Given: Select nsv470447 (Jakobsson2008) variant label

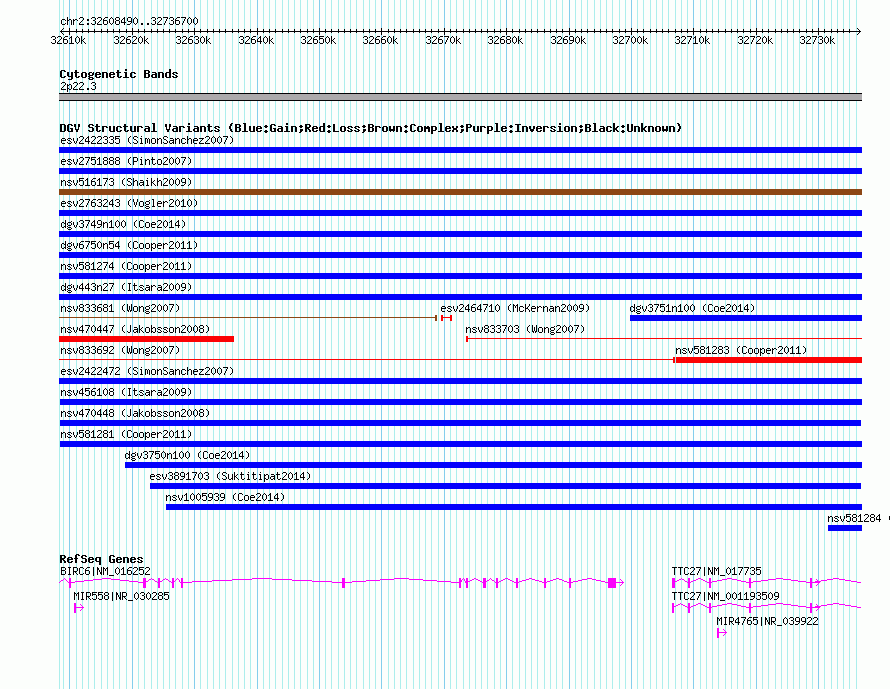Looking at the screenshot, I should [135, 329].
